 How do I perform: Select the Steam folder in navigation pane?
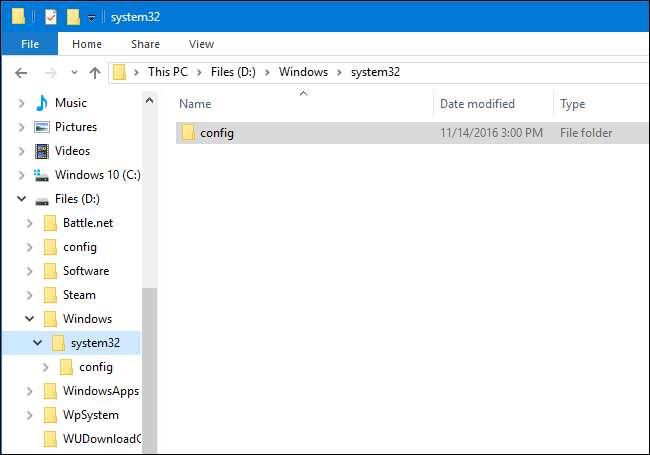(79, 295)
